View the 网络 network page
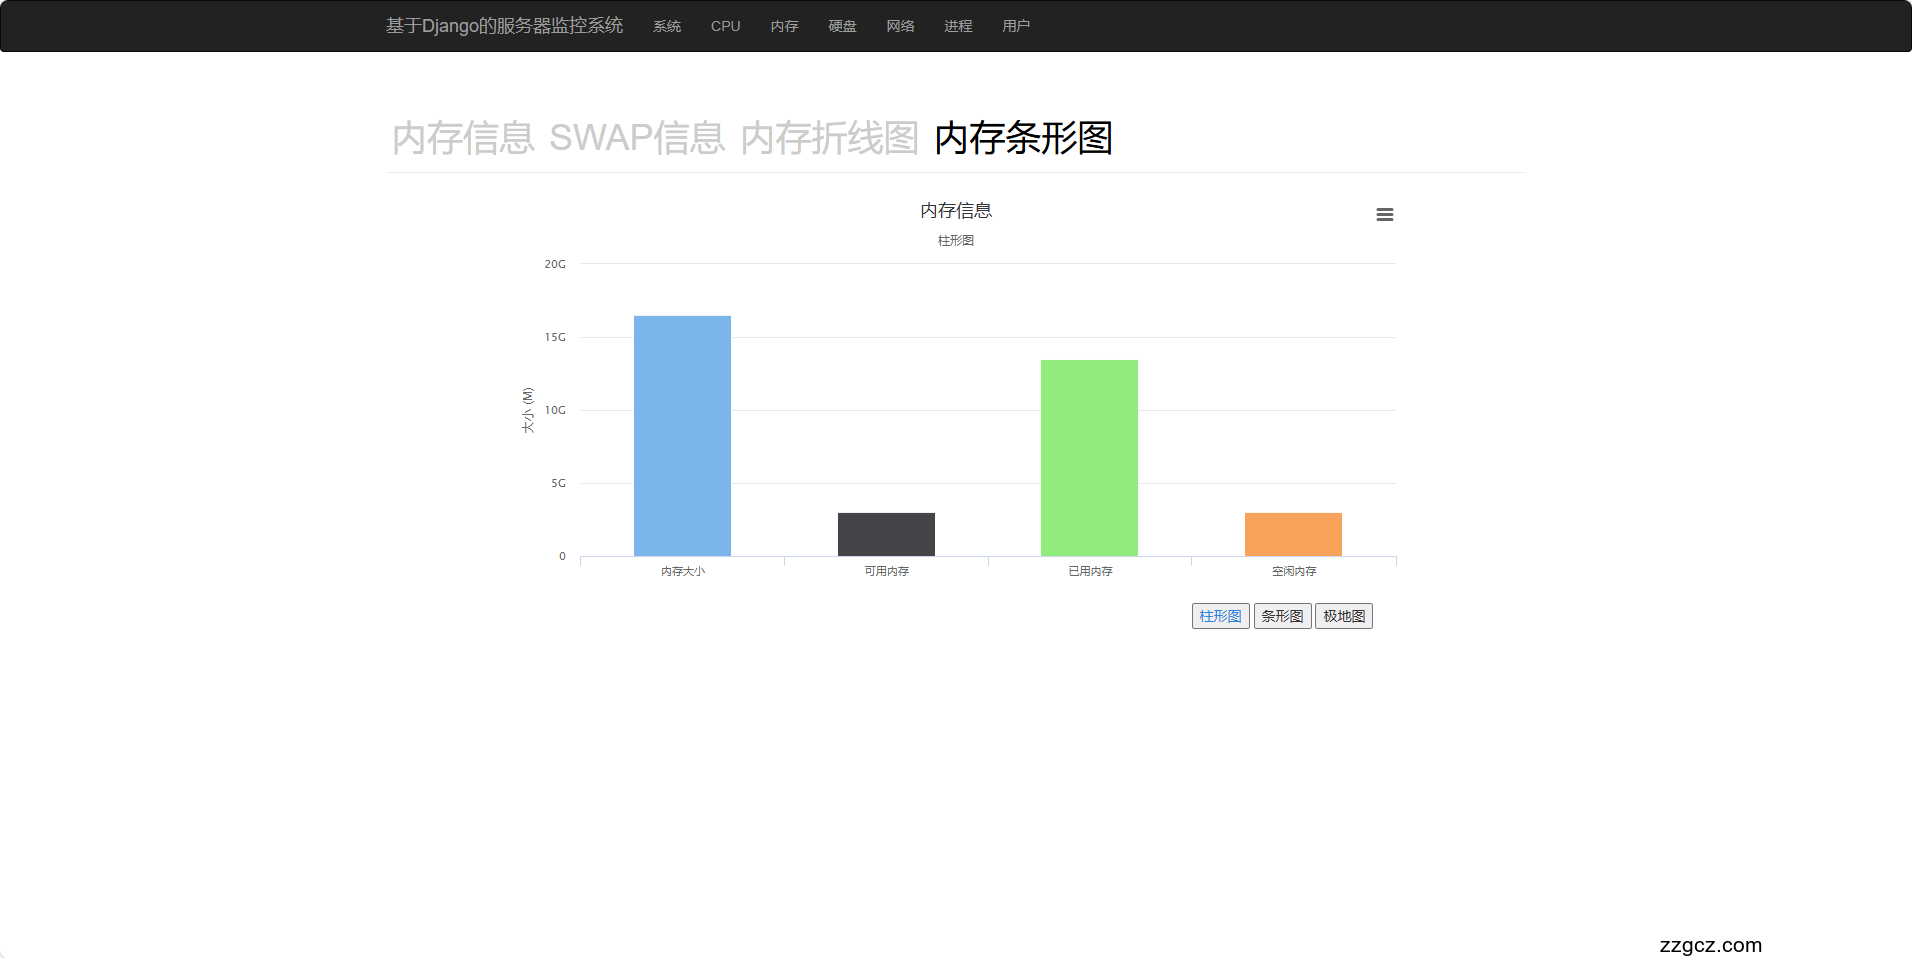Viewport: 1912px width, 958px height. (899, 26)
